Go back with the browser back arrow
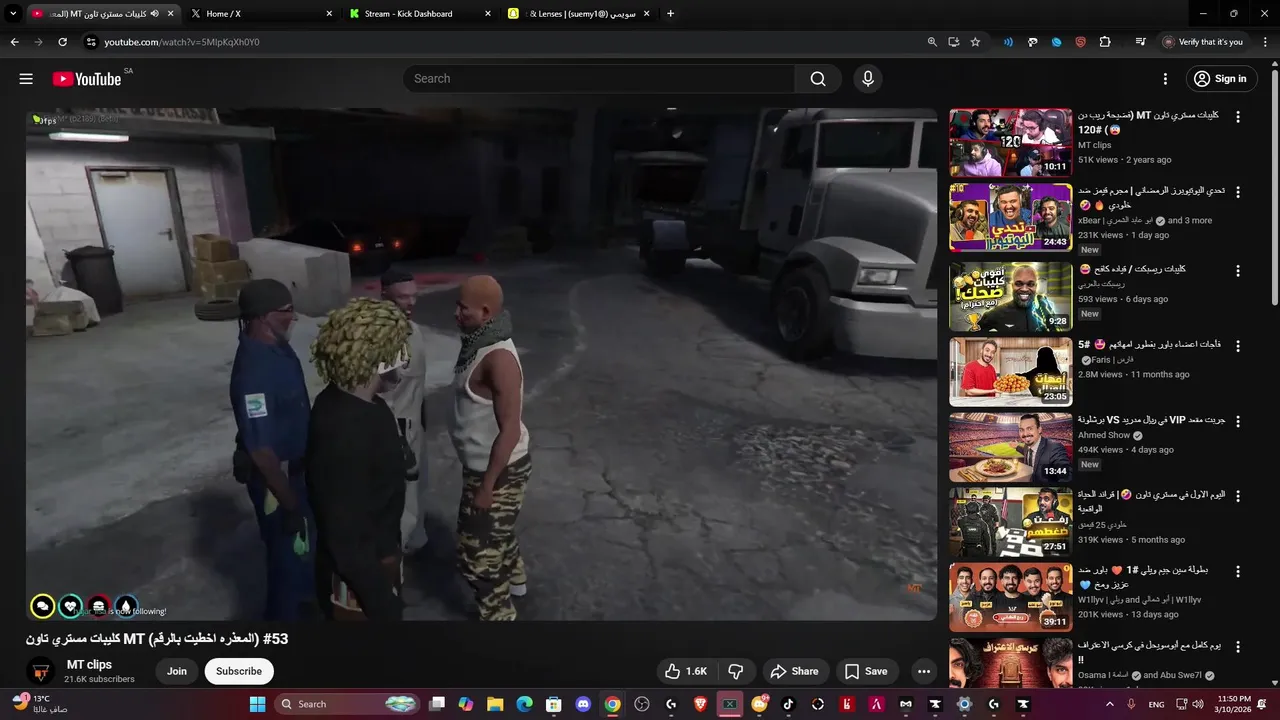 click(14, 42)
